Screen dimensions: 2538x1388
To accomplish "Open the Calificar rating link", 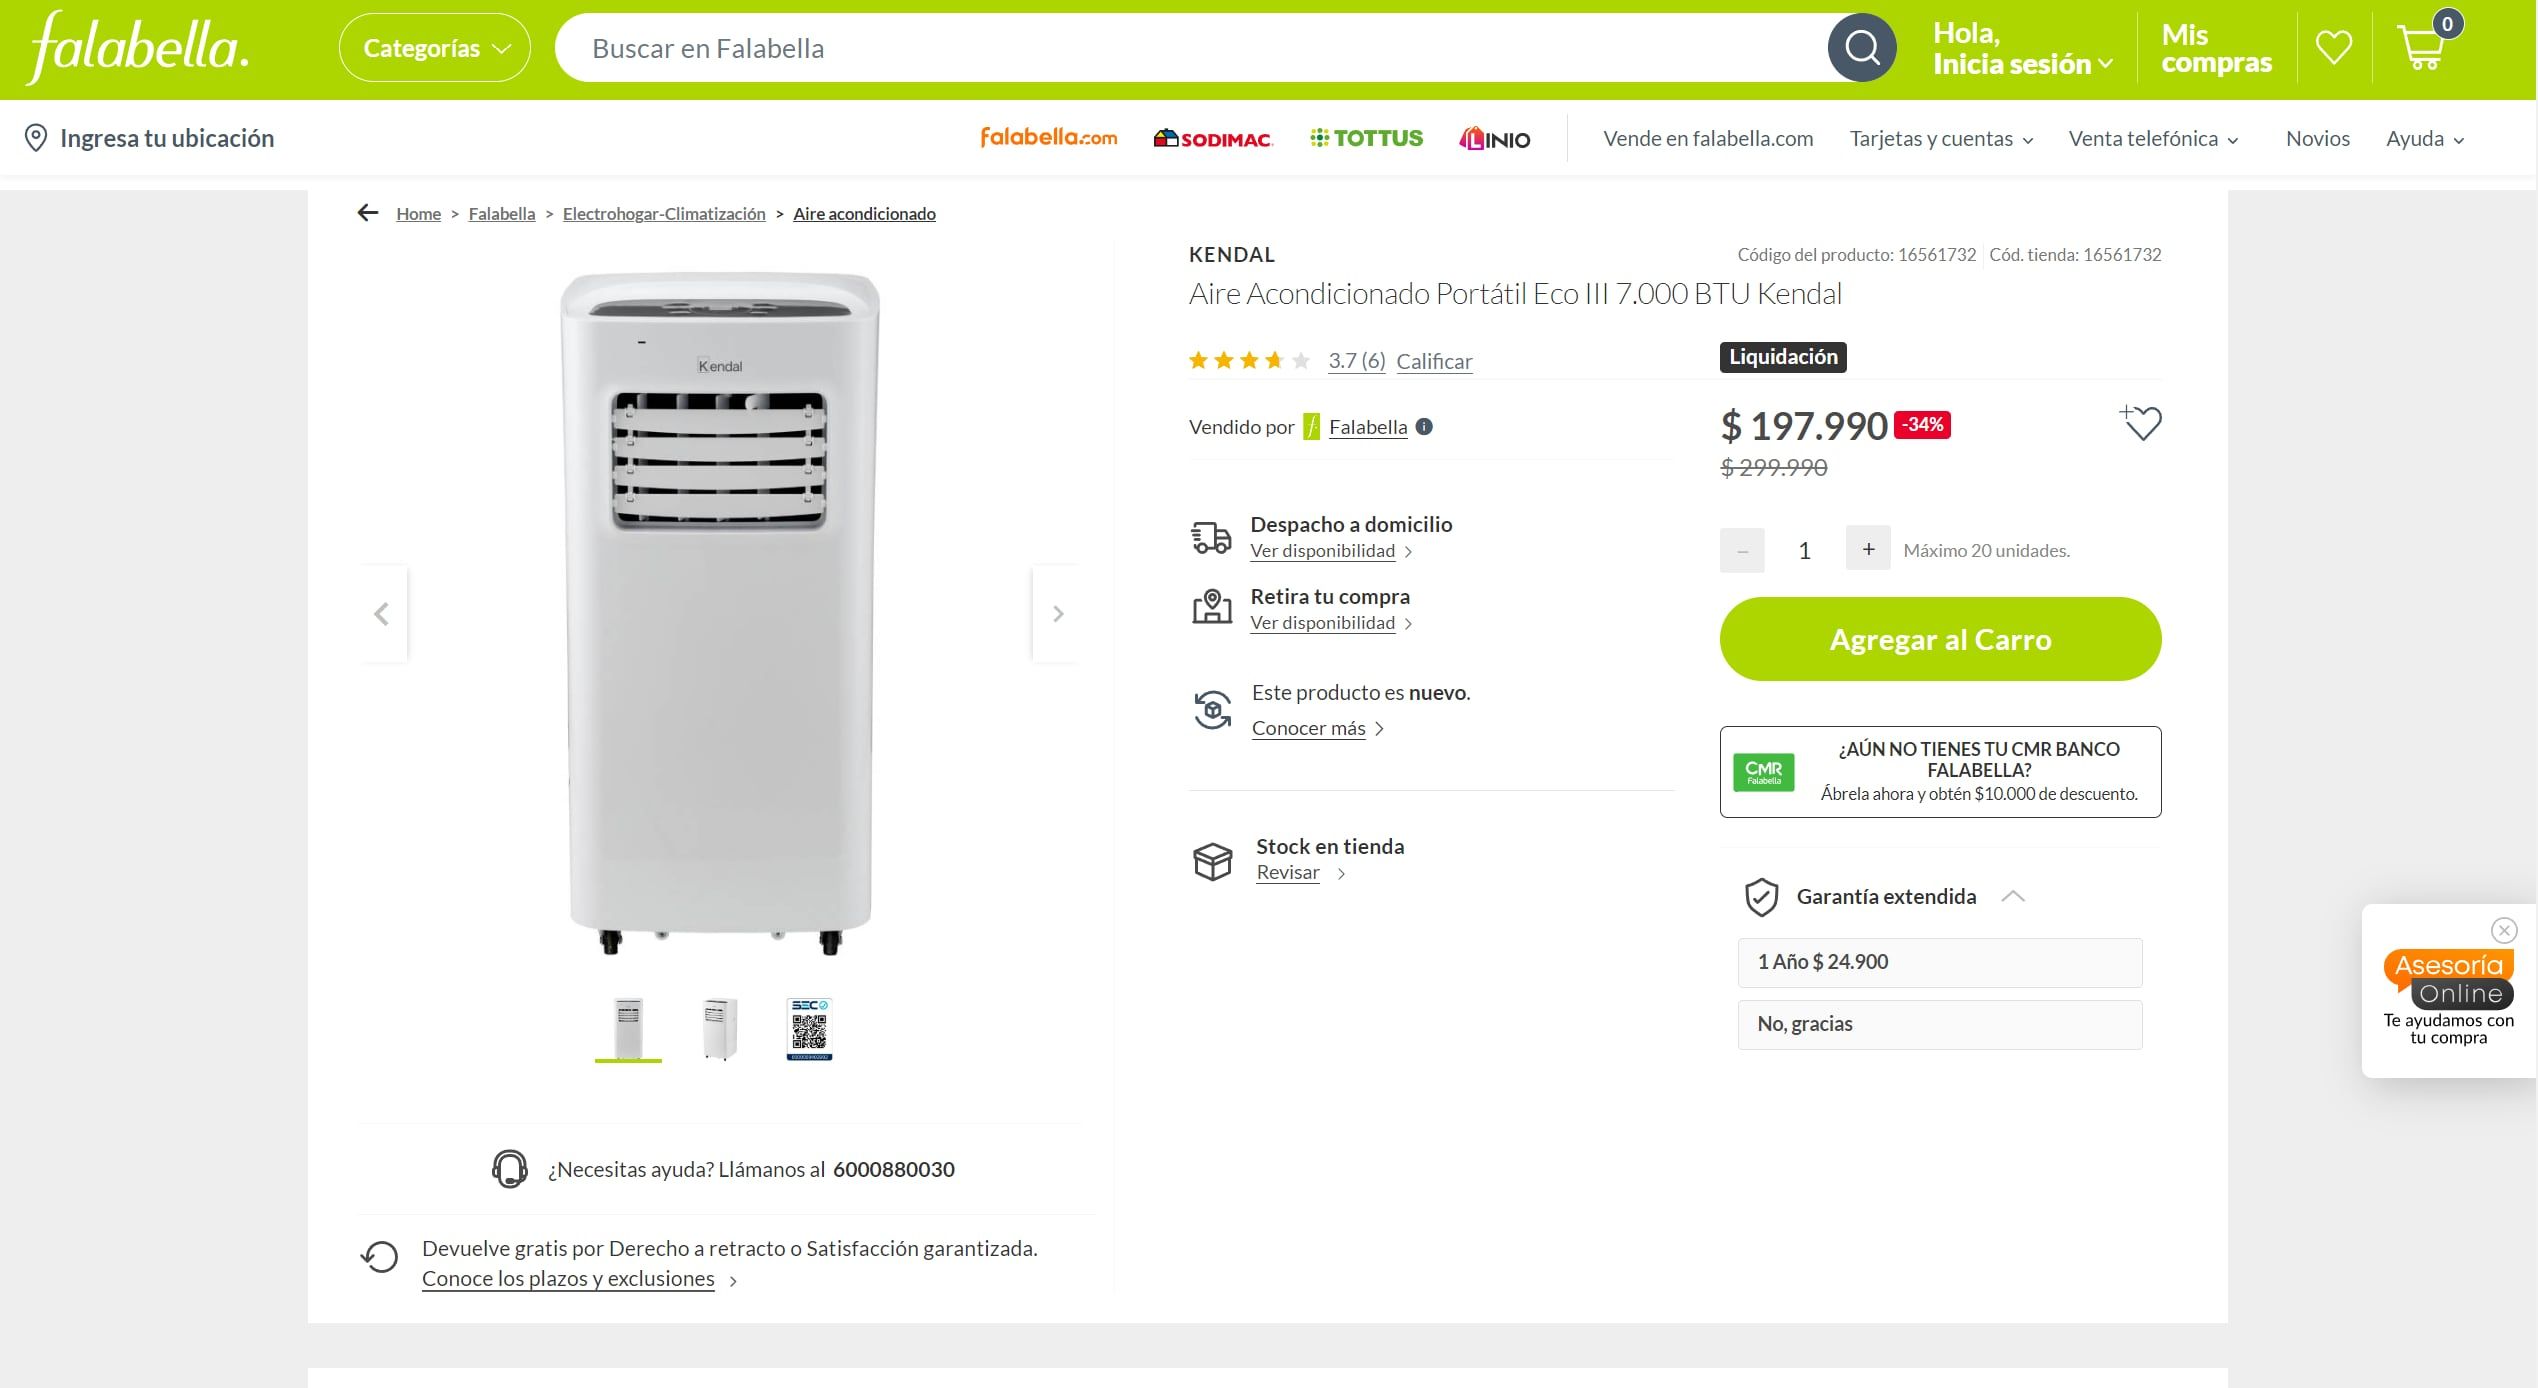I will point(1434,361).
